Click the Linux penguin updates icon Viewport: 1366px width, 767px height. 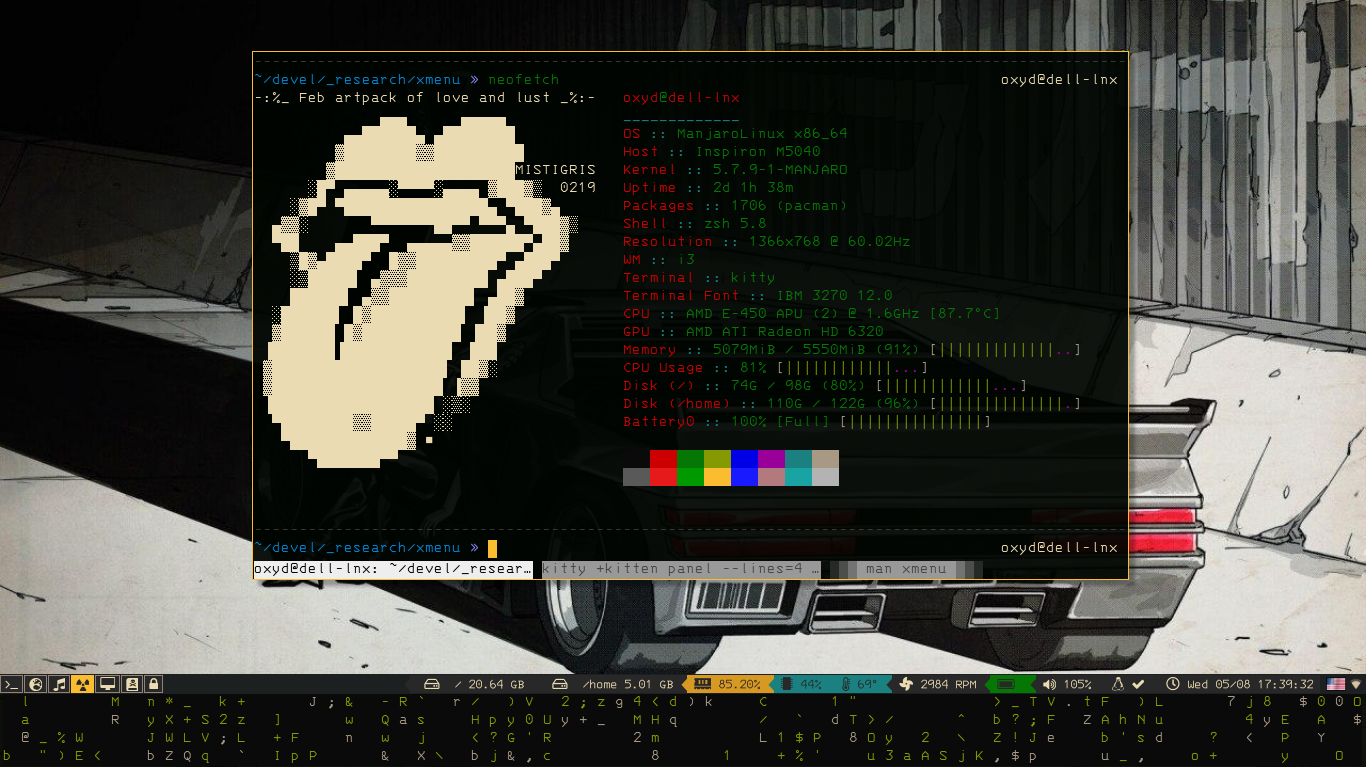[x=1118, y=685]
